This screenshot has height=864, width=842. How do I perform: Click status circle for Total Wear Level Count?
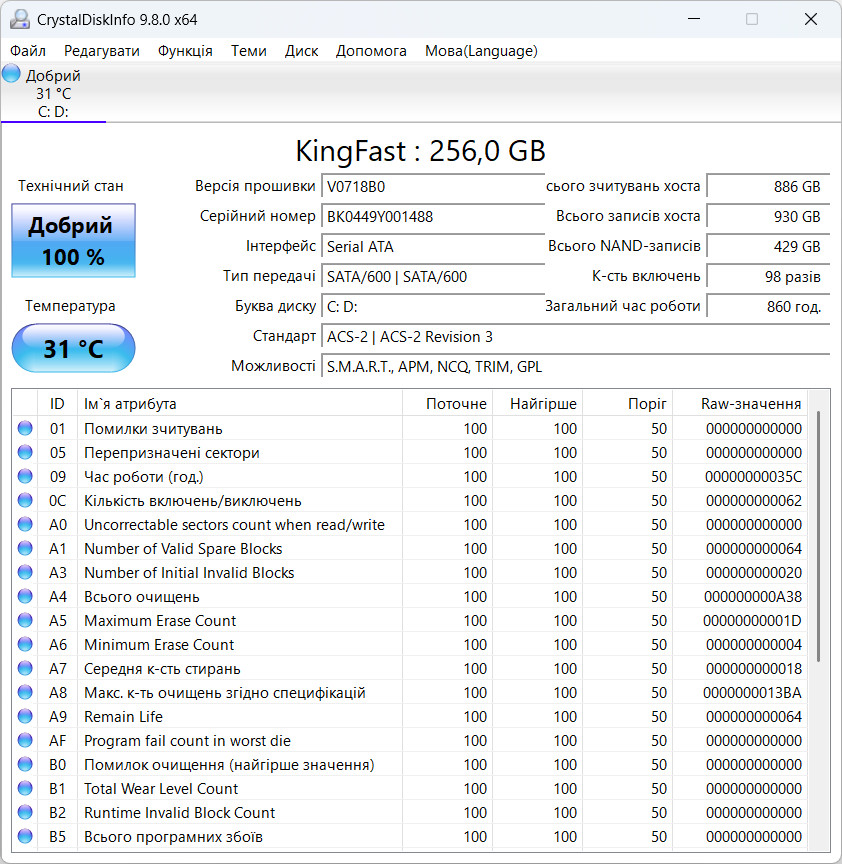[x=25, y=789]
